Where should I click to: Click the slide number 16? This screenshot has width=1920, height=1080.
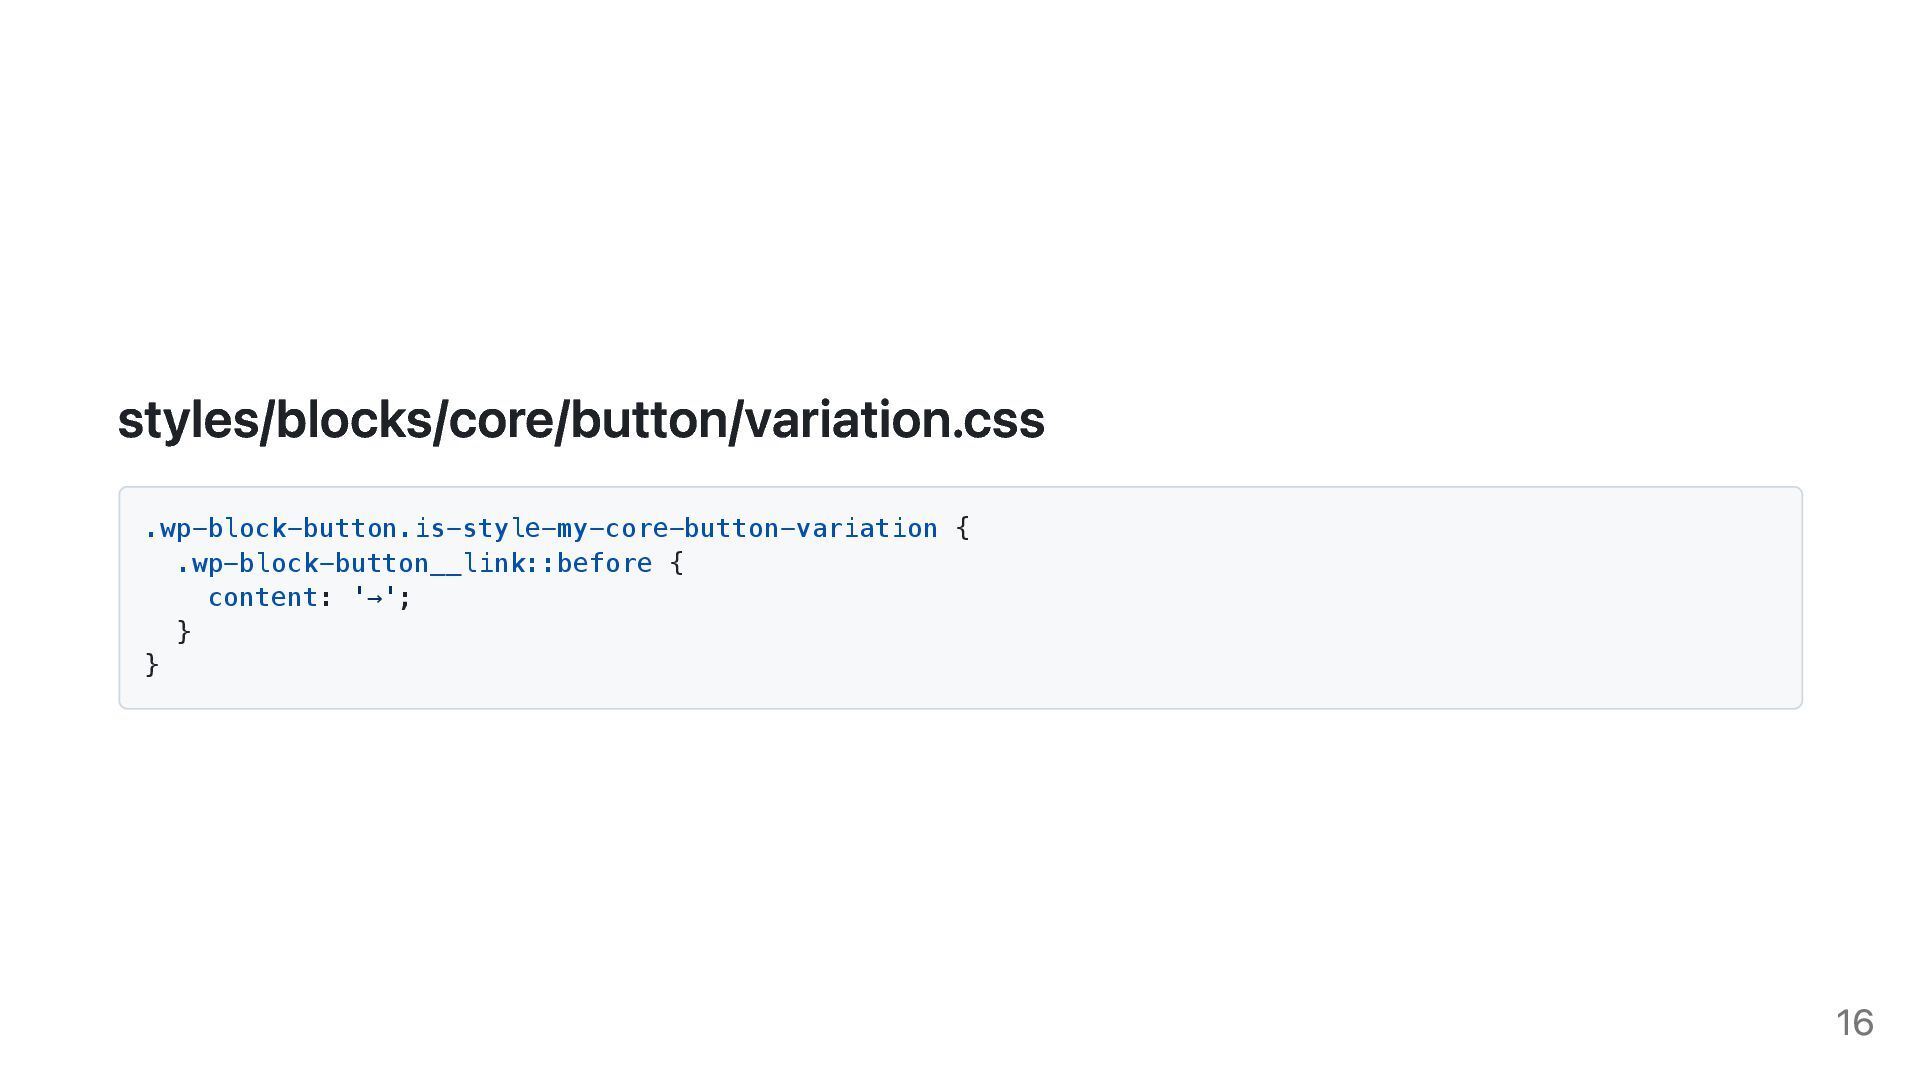[1854, 1022]
